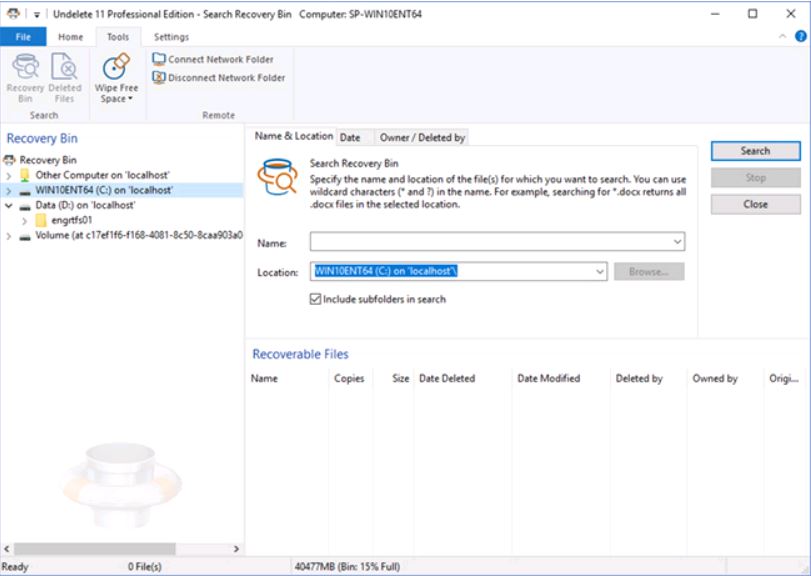Expand Other Computer on 'localhost' node
The height and width of the screenshot is (576, 811).
pos(9,175)
